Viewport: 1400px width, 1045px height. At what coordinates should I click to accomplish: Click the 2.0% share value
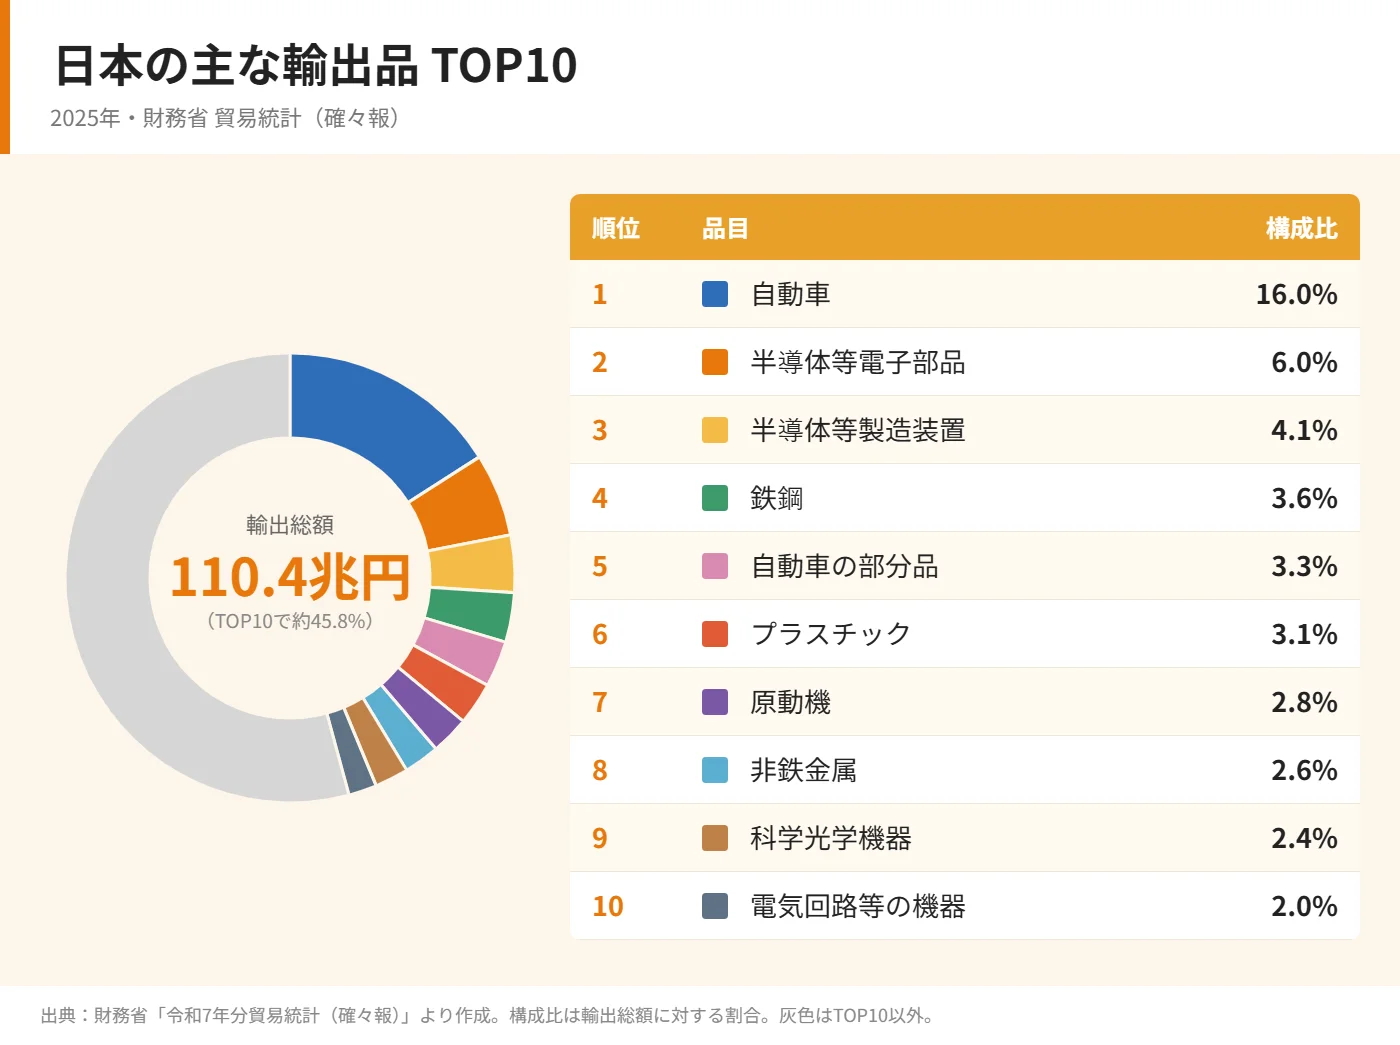1305,906
